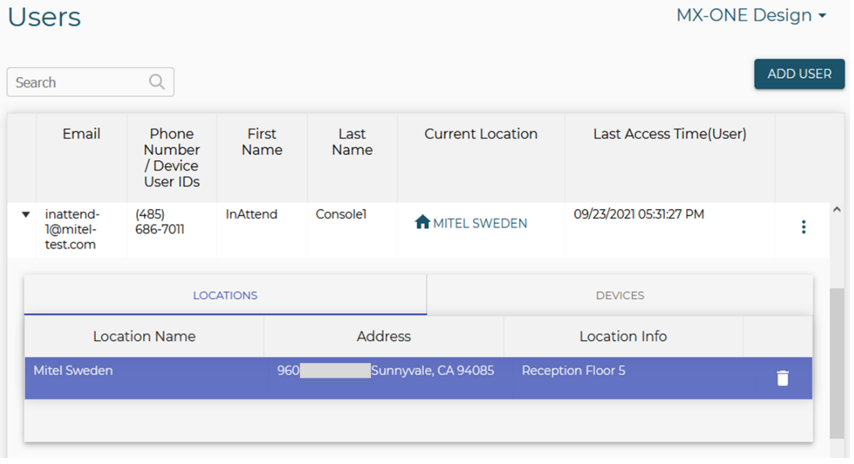
Task: Click the Last Access Time(User) column header
Action: tap(669, 134)
